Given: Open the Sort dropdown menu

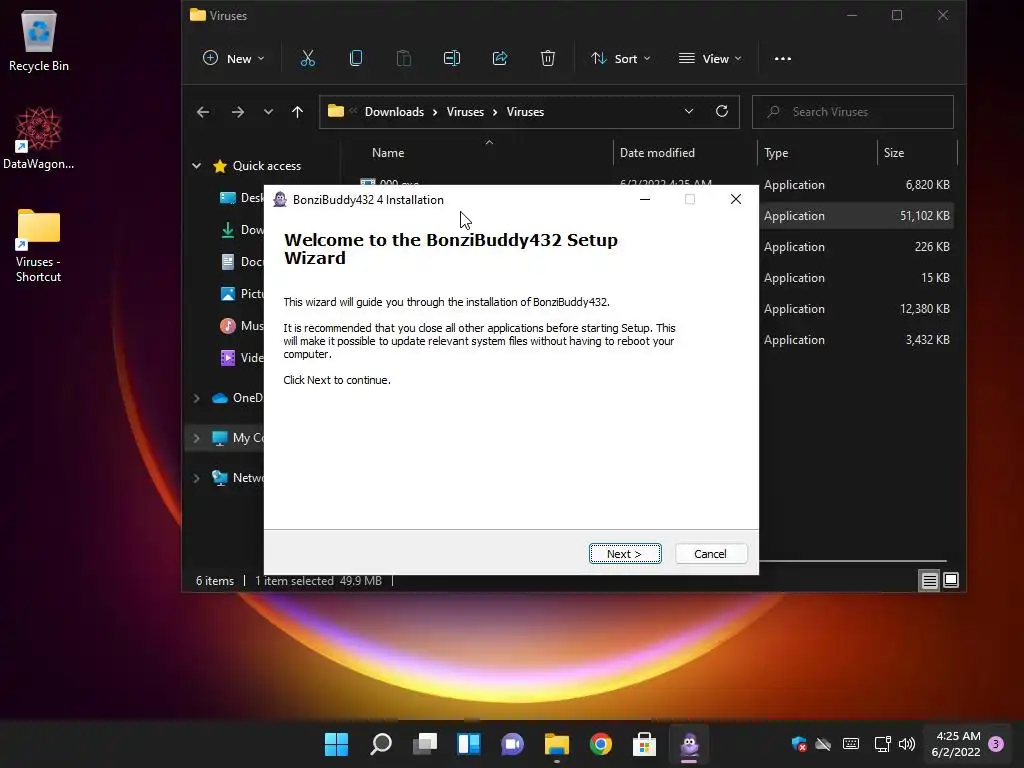Looking at the screenshot, I should [621, 59].
